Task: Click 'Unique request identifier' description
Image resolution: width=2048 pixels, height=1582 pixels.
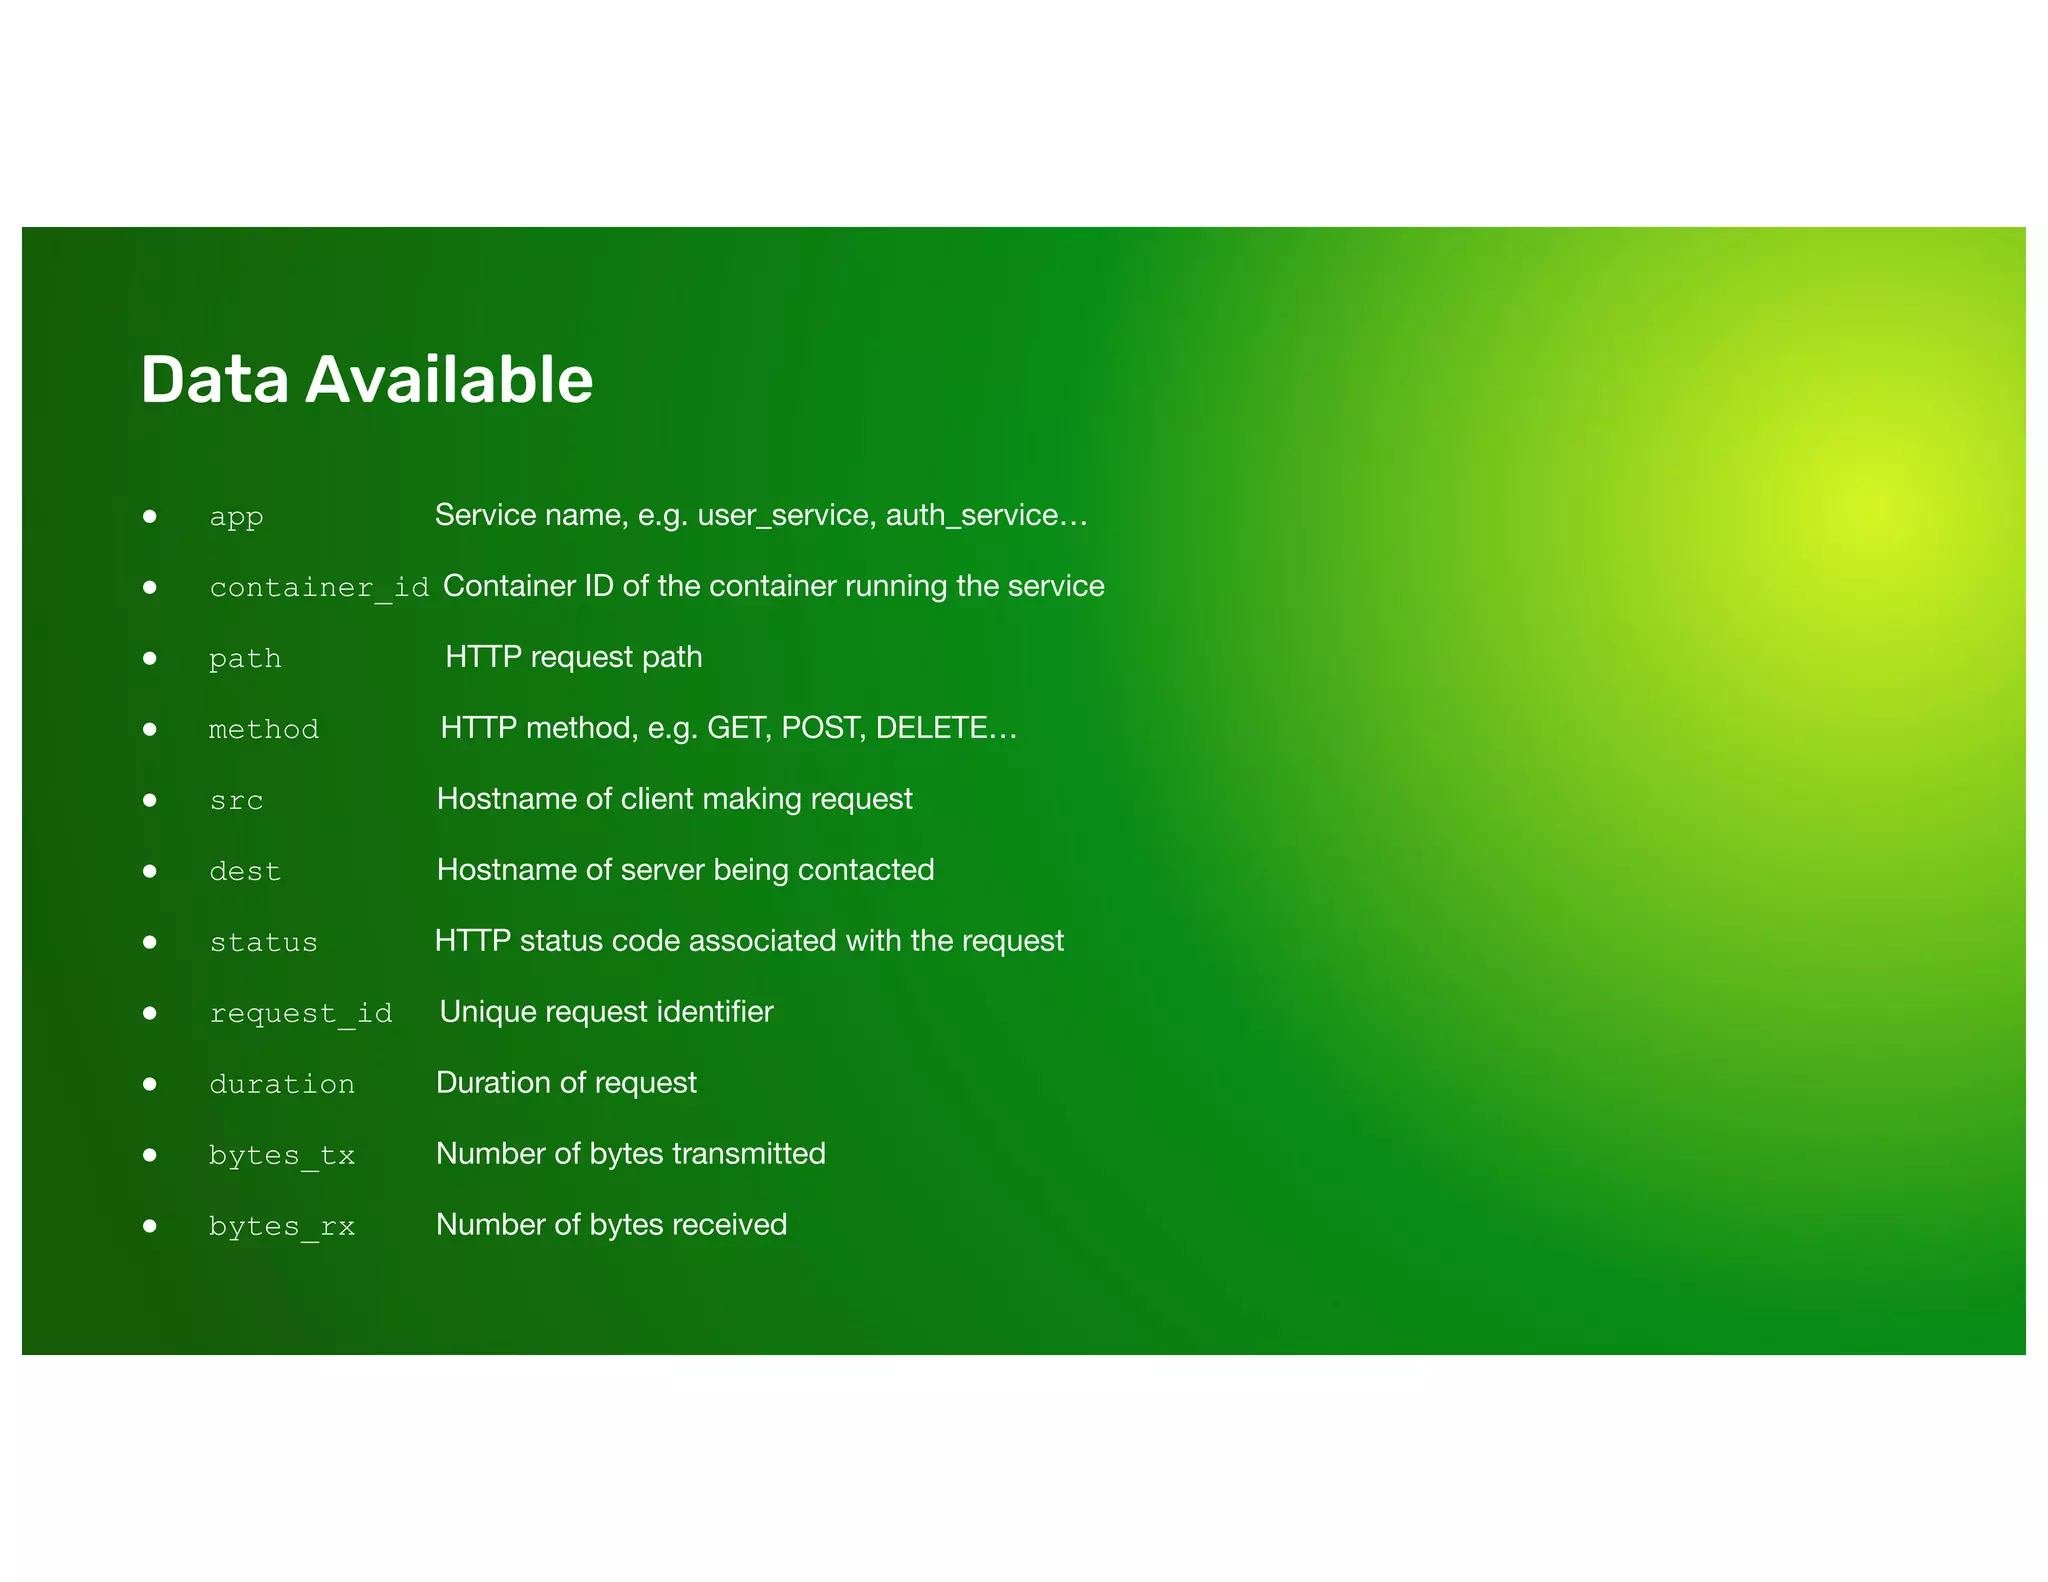Action: point(607,1012)
